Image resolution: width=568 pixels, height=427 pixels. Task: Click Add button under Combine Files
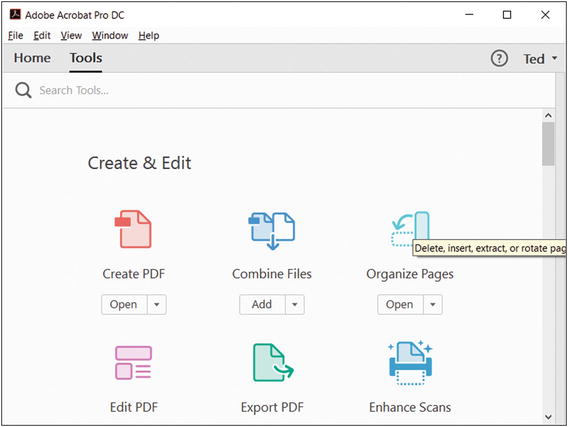point(262,304)
